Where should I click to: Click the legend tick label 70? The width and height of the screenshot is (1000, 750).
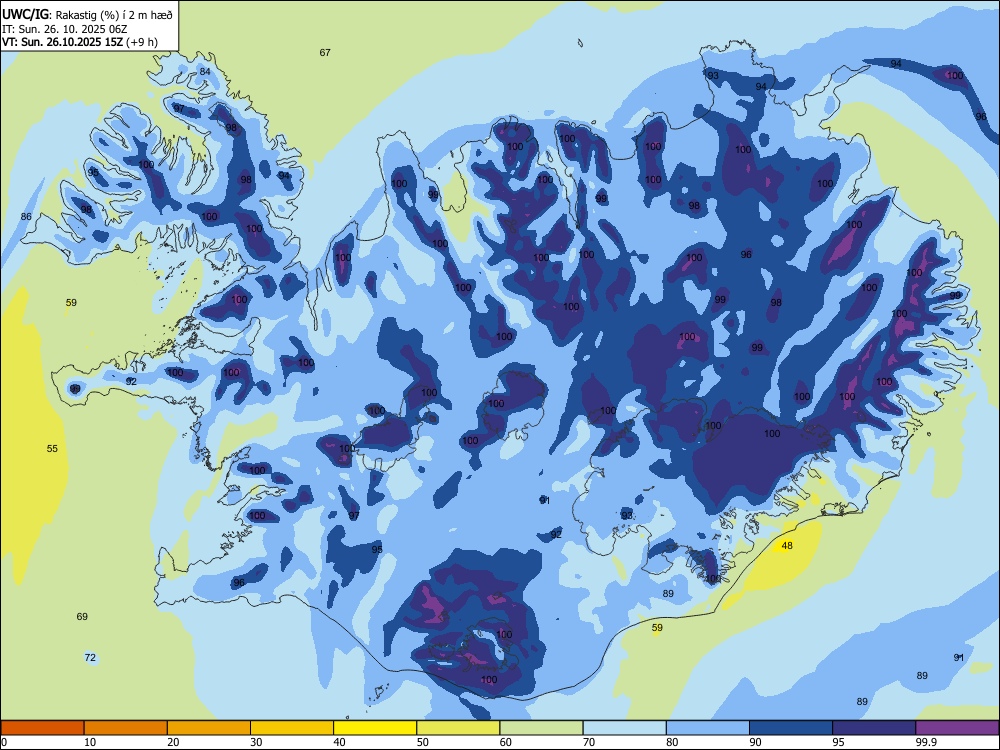(589, 742)
